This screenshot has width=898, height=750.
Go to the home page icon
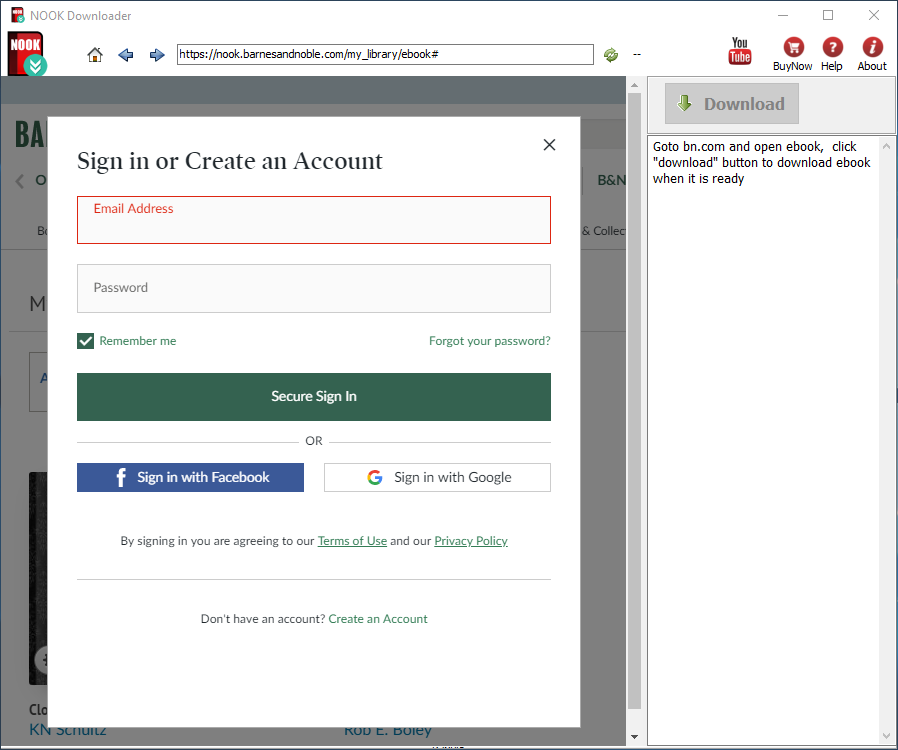[x=95, y=55]
